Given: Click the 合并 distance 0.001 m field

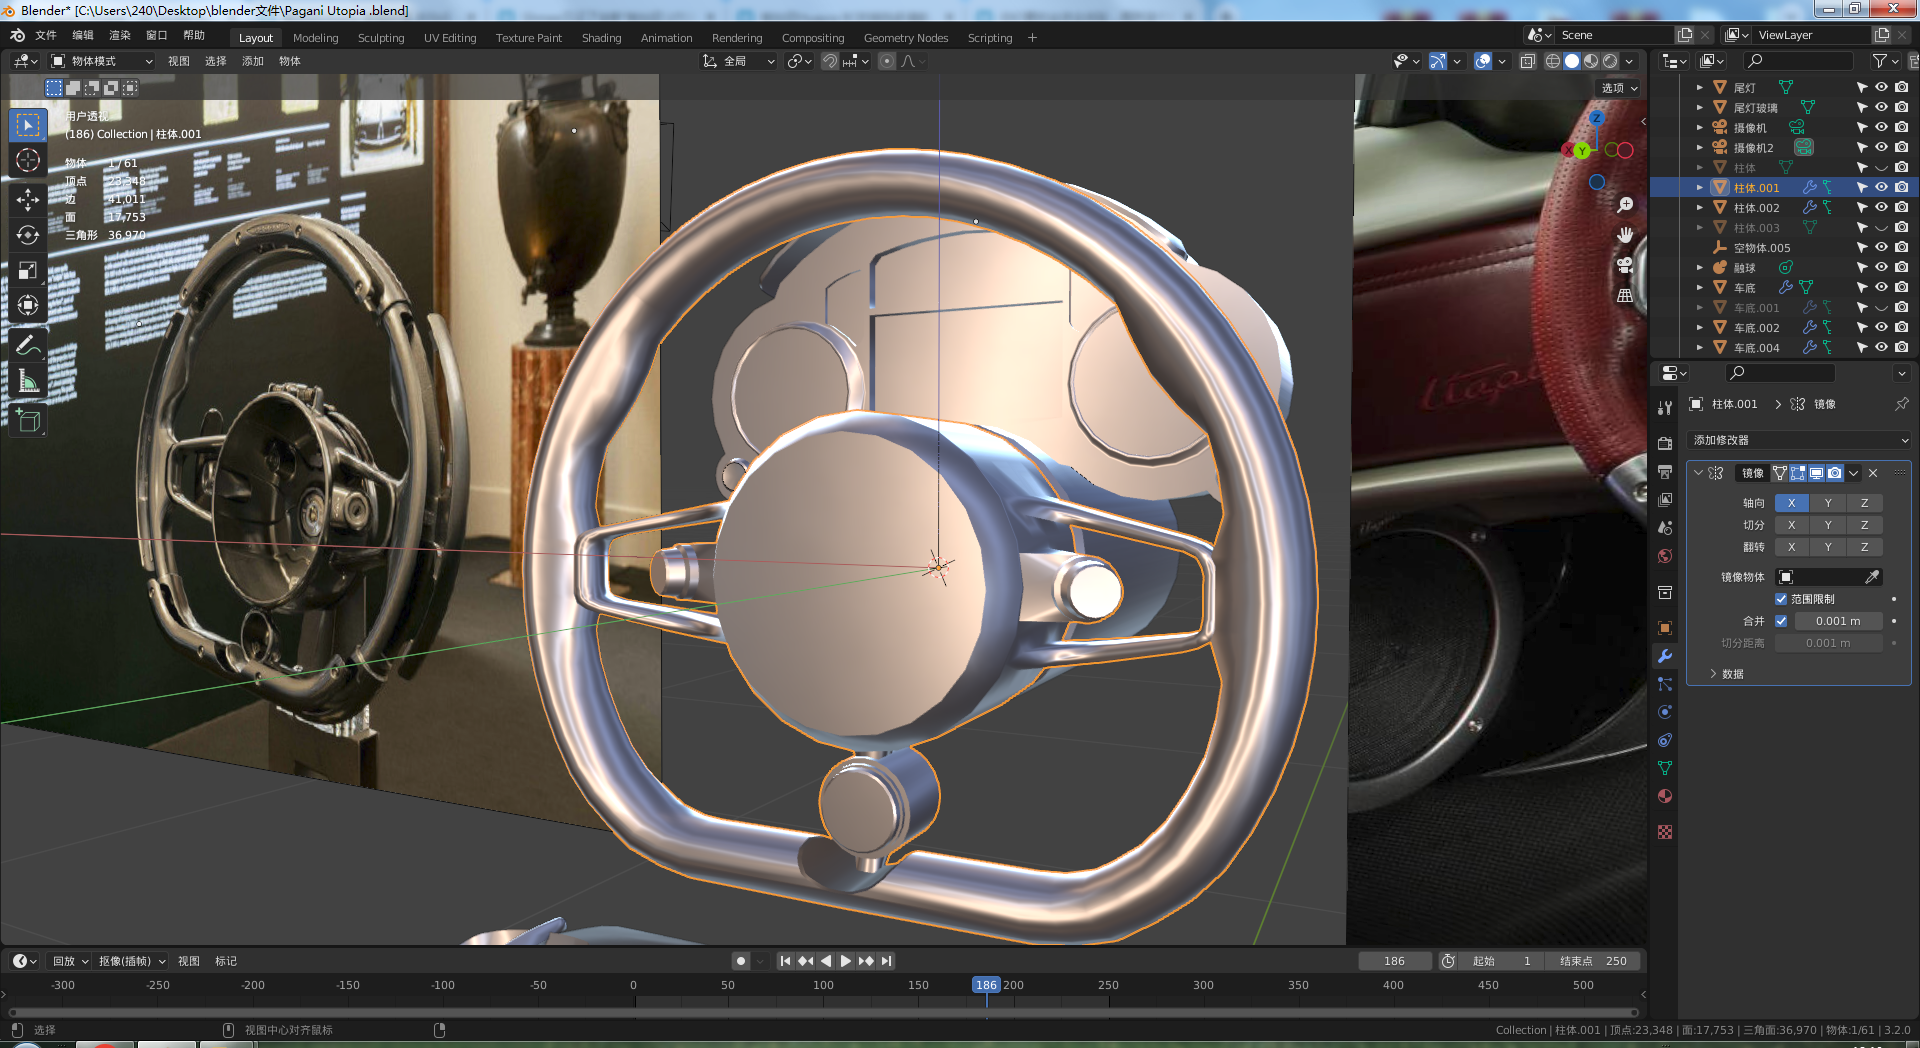Looking at the screenshot, I should [x=1838, y=621].
